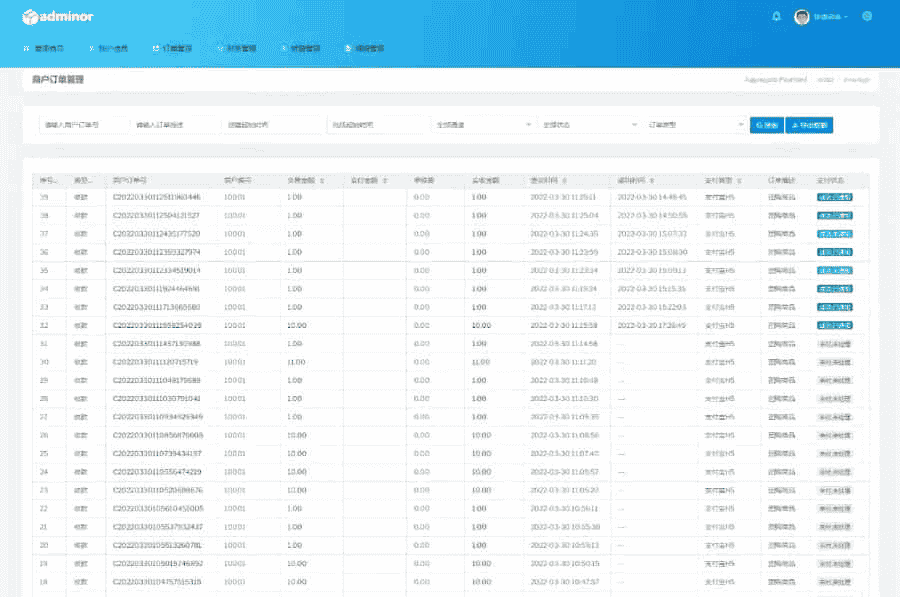Open the notification bell
This screenshot has height=597, width=900.
pos(777,16)
